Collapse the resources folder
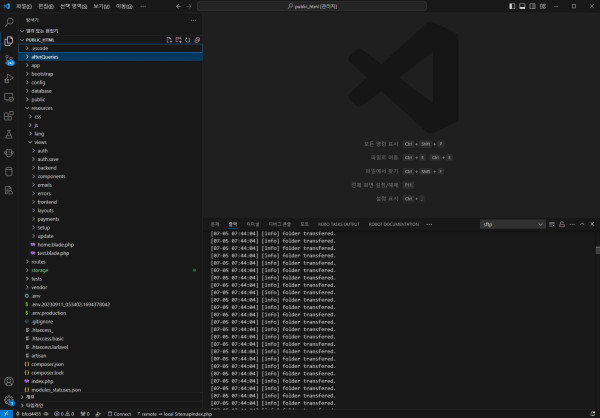Viewport: 600px width, 418px height. 111,108
